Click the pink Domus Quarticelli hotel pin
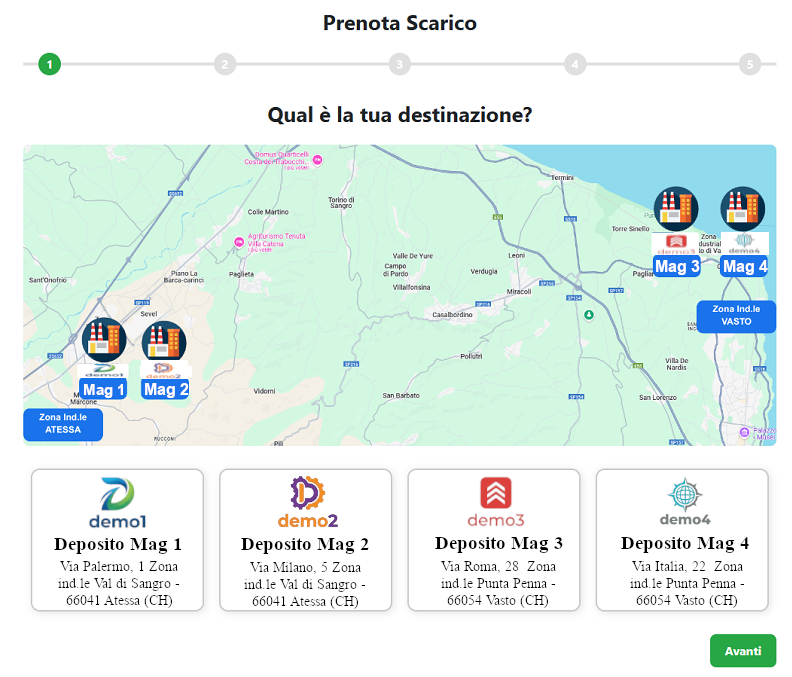This screenshot has width=792, height=677. coord(317,160)
